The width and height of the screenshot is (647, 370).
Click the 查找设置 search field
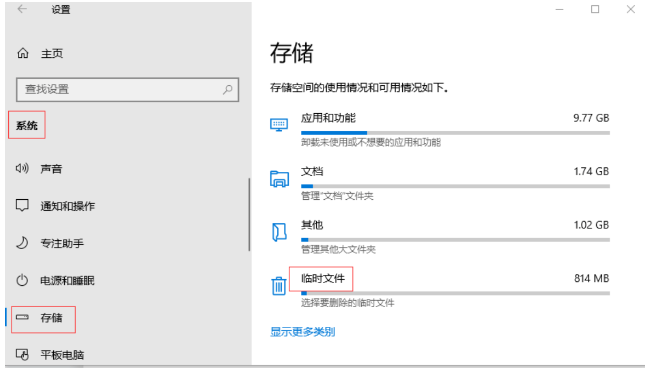128,90
